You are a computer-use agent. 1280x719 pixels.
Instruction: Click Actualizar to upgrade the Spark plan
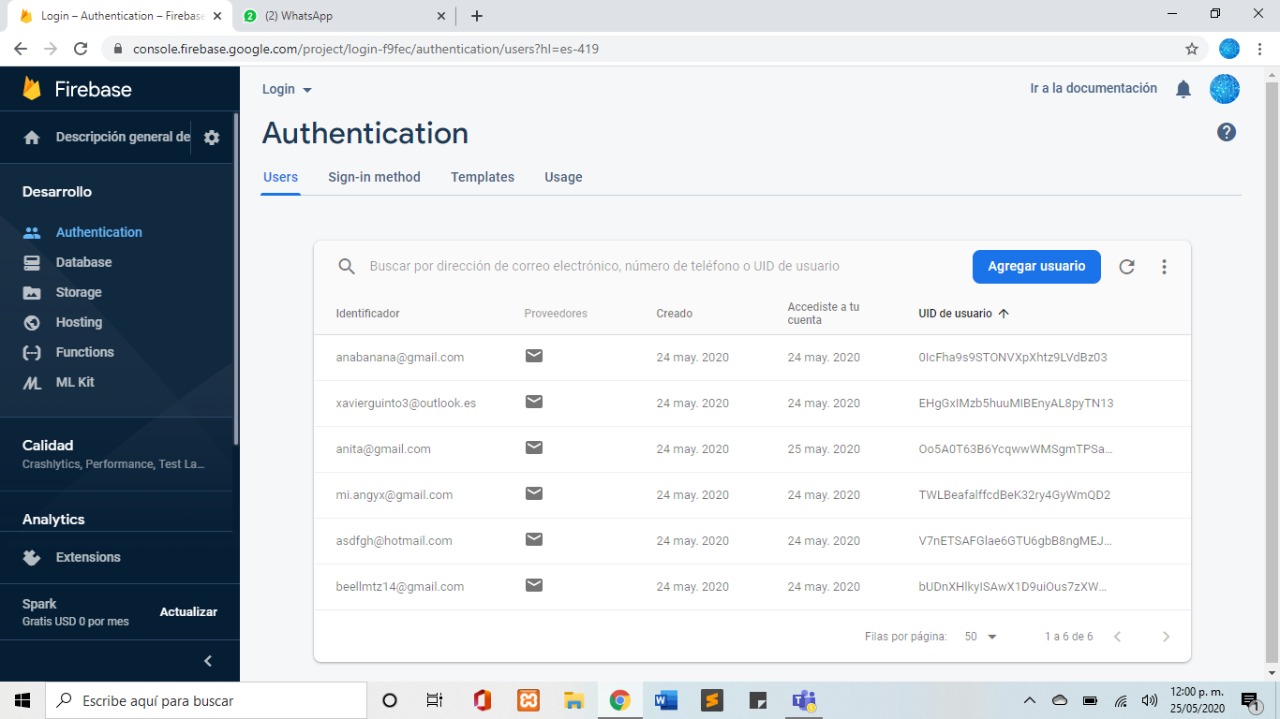(x=188, y=612)
